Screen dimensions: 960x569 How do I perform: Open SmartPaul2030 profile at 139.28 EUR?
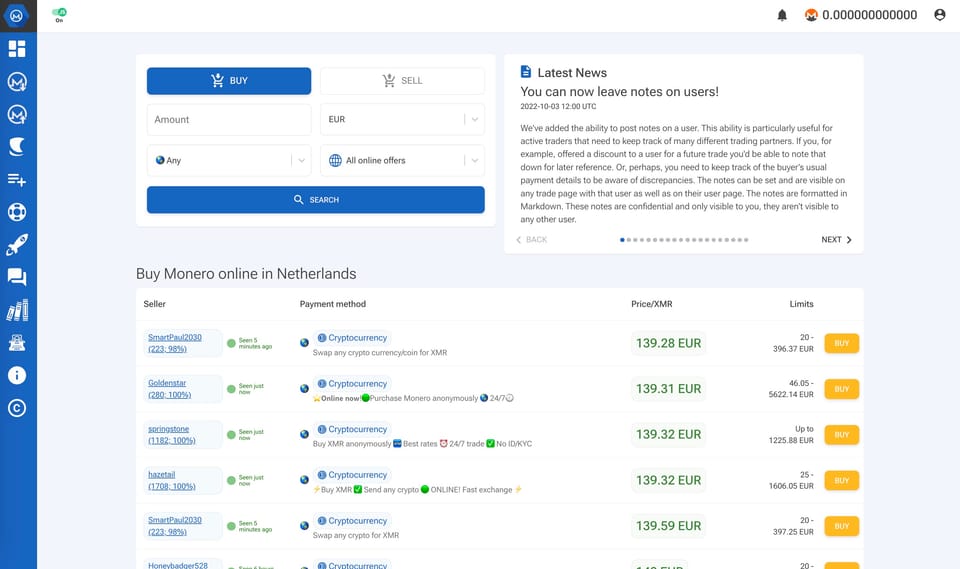(x=174, y=343)
